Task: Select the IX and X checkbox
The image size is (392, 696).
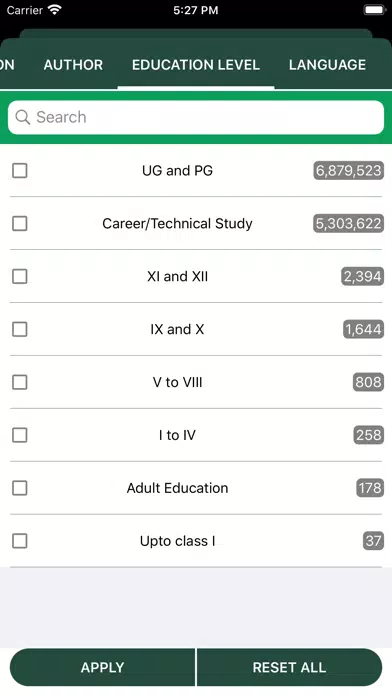Action: (x=20, y=329)
